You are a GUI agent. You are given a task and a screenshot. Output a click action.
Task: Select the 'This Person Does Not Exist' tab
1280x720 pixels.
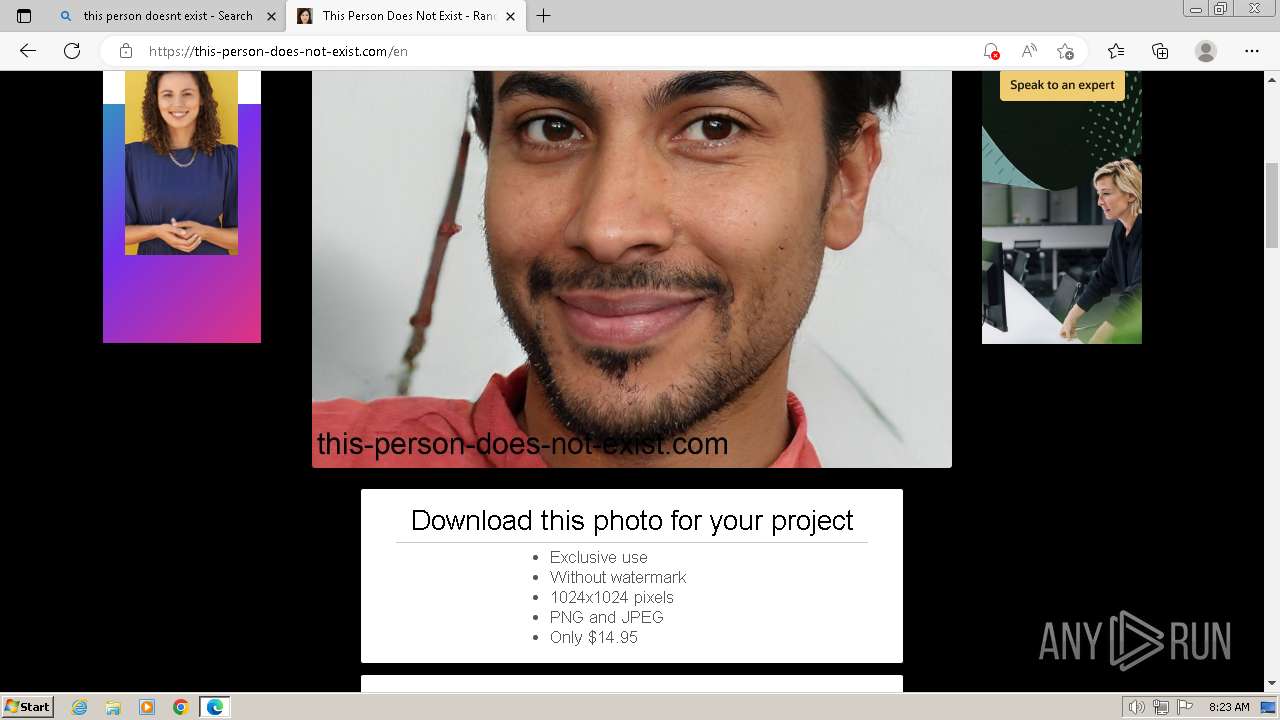[x=406, y=16]
